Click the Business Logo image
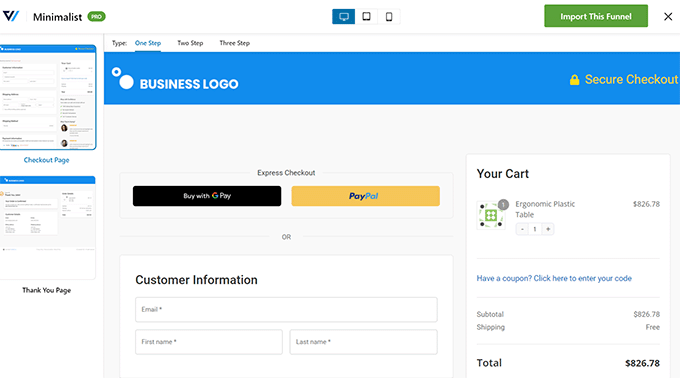 [x=175, y=78]
